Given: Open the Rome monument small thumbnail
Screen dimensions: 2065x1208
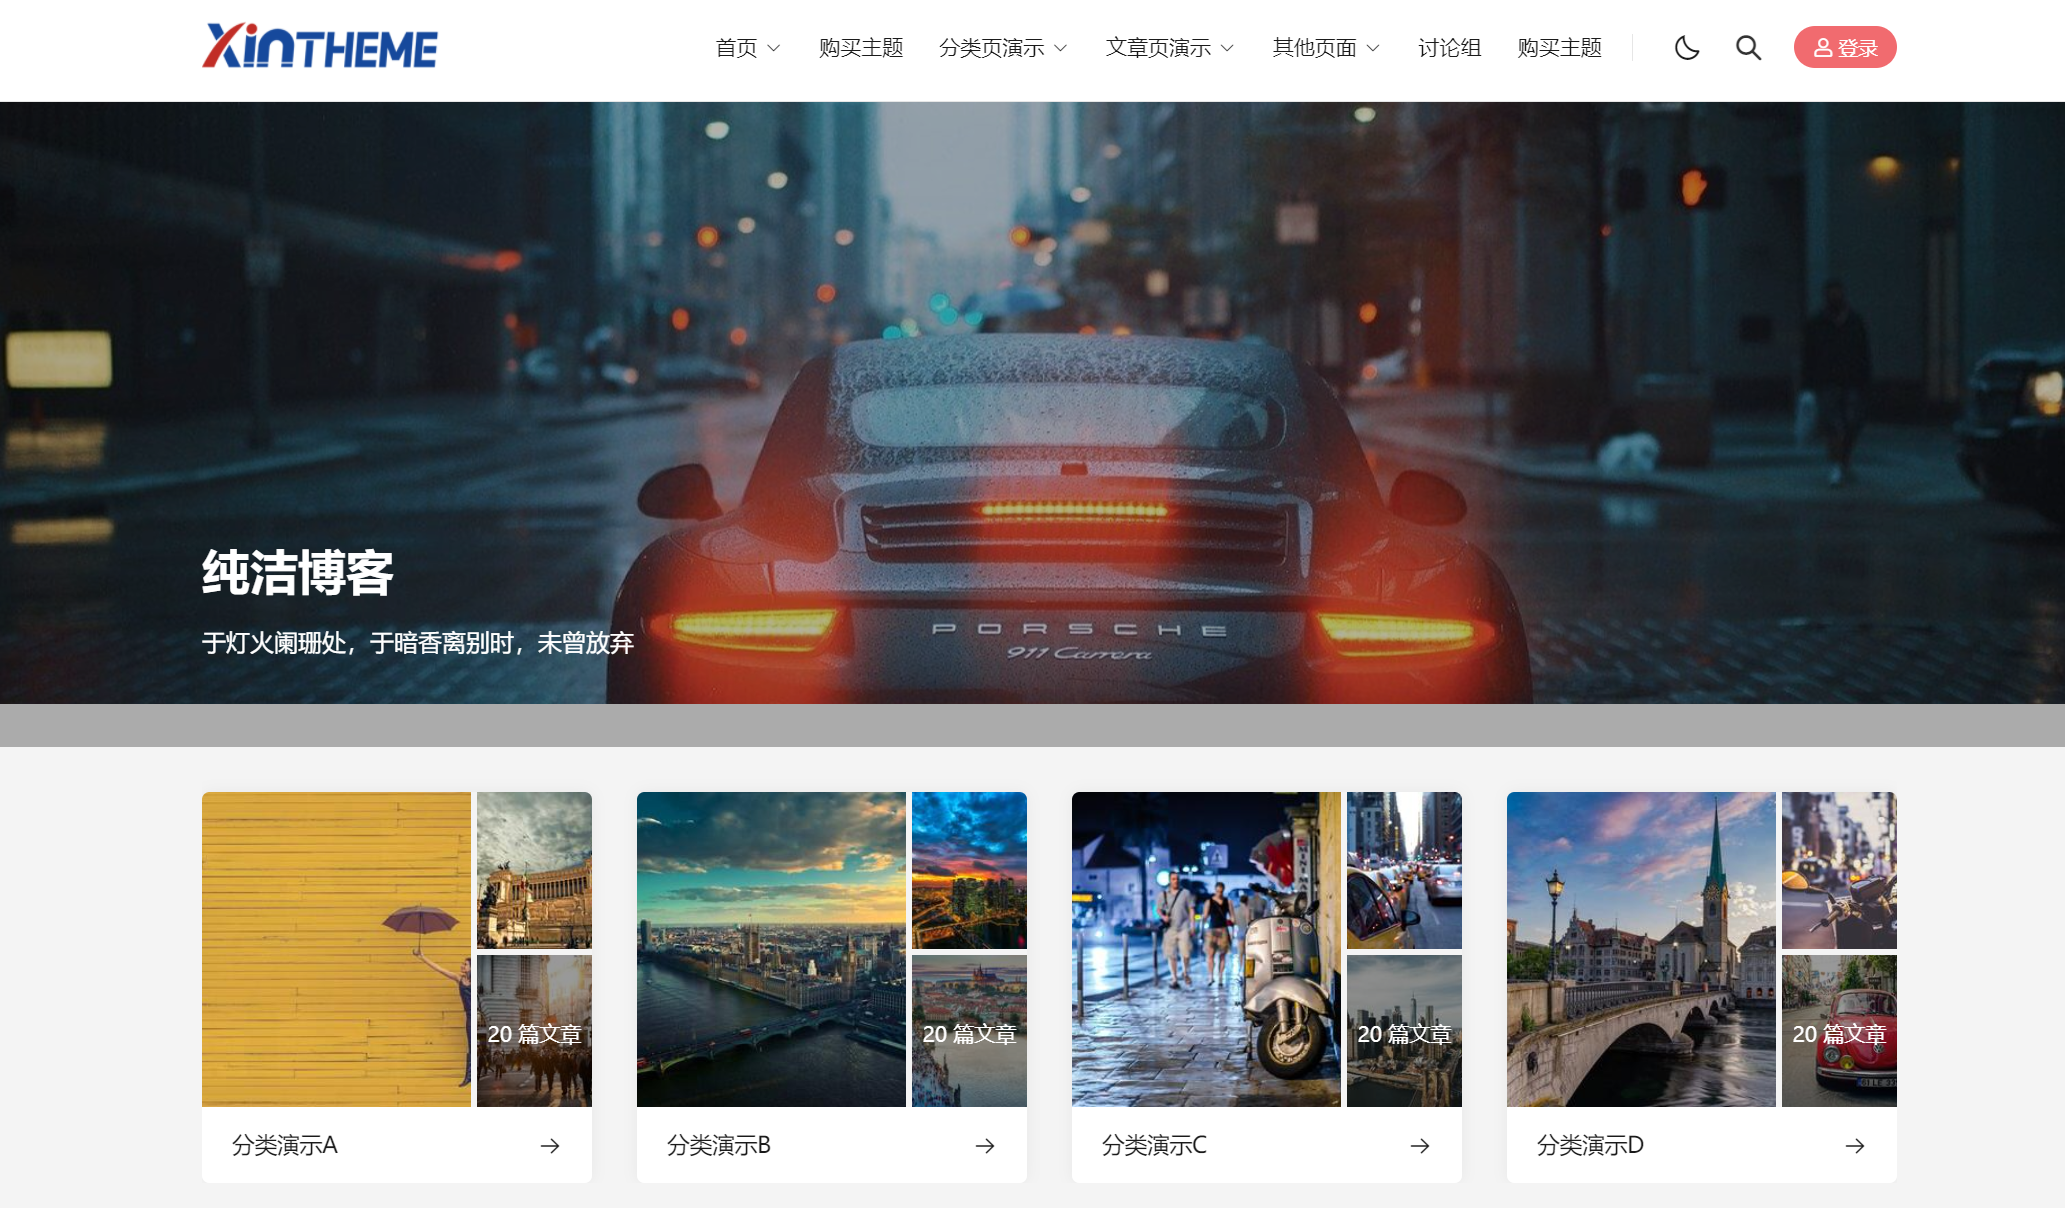Looking at the screenshot, I should click(534, 870).
